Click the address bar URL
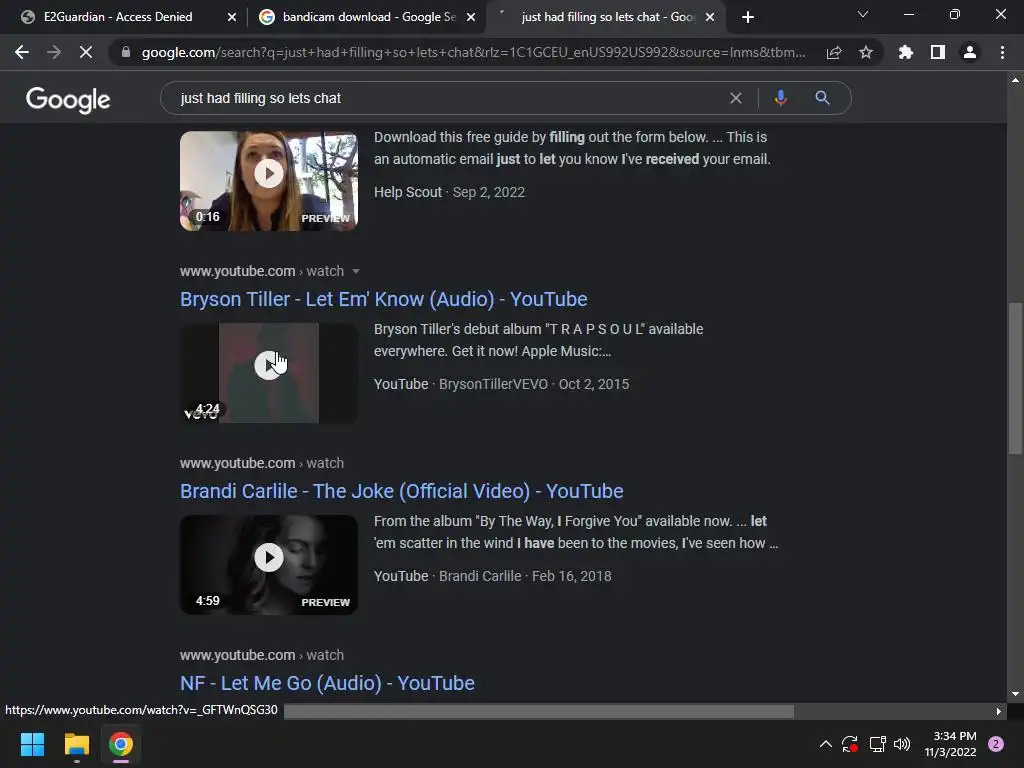The height and width of the screenshot is (768, 1024). (473, 52)
